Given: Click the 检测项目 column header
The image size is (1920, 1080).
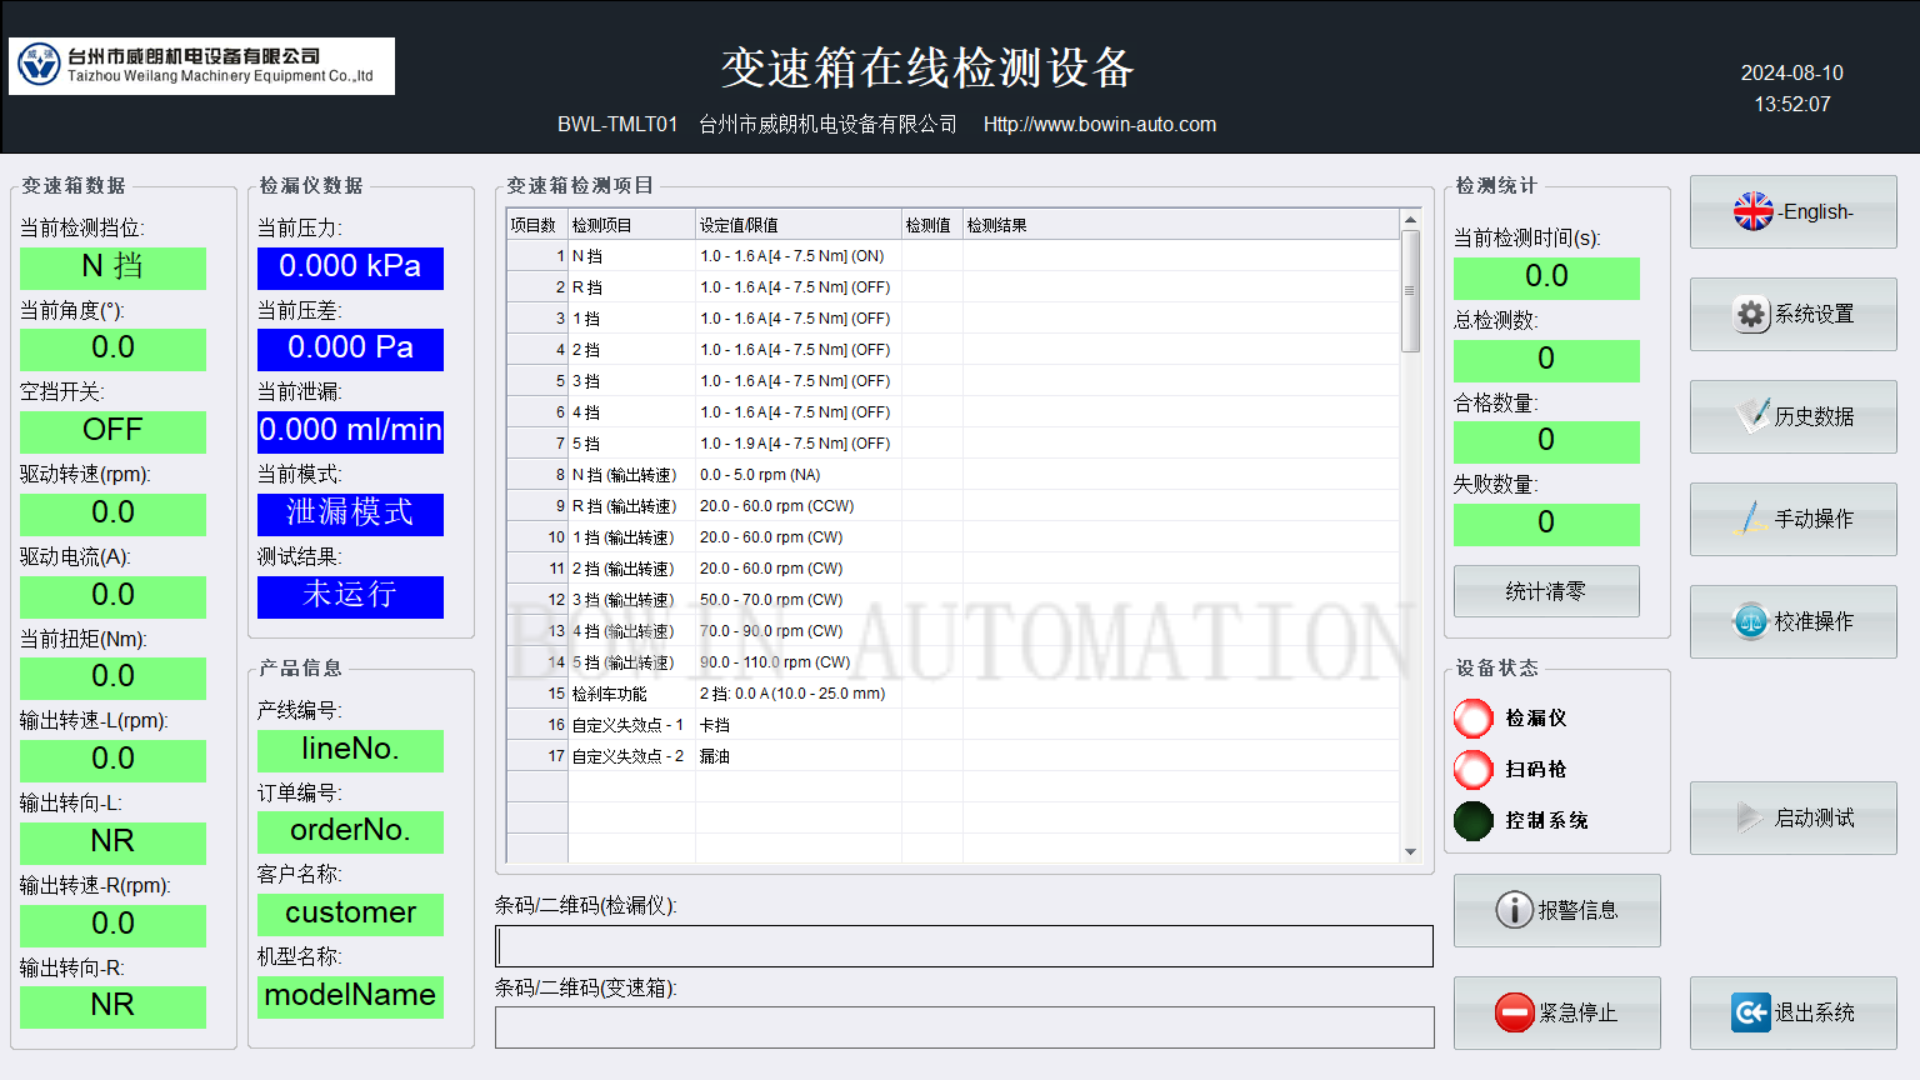Looking at the screenshot, I should 631,225.
